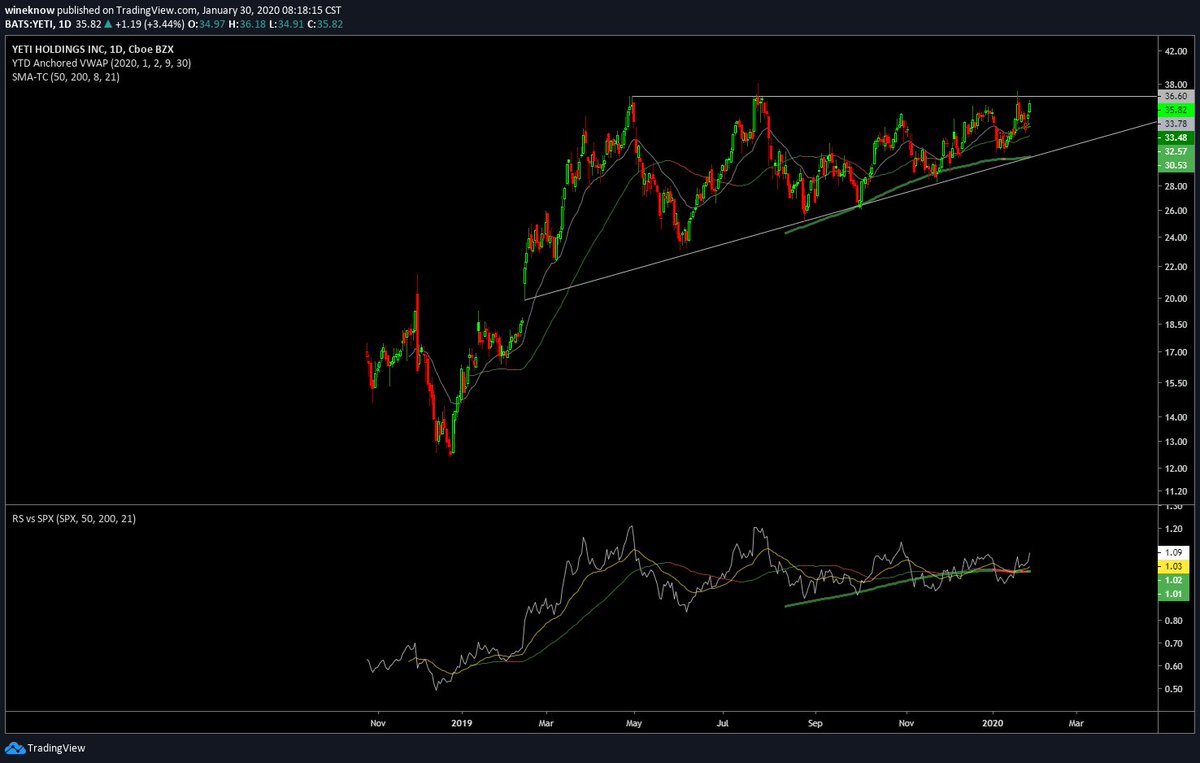Click the green 1.02 RS value label
Screen dimensions: 1200x763
(1174, 580)
